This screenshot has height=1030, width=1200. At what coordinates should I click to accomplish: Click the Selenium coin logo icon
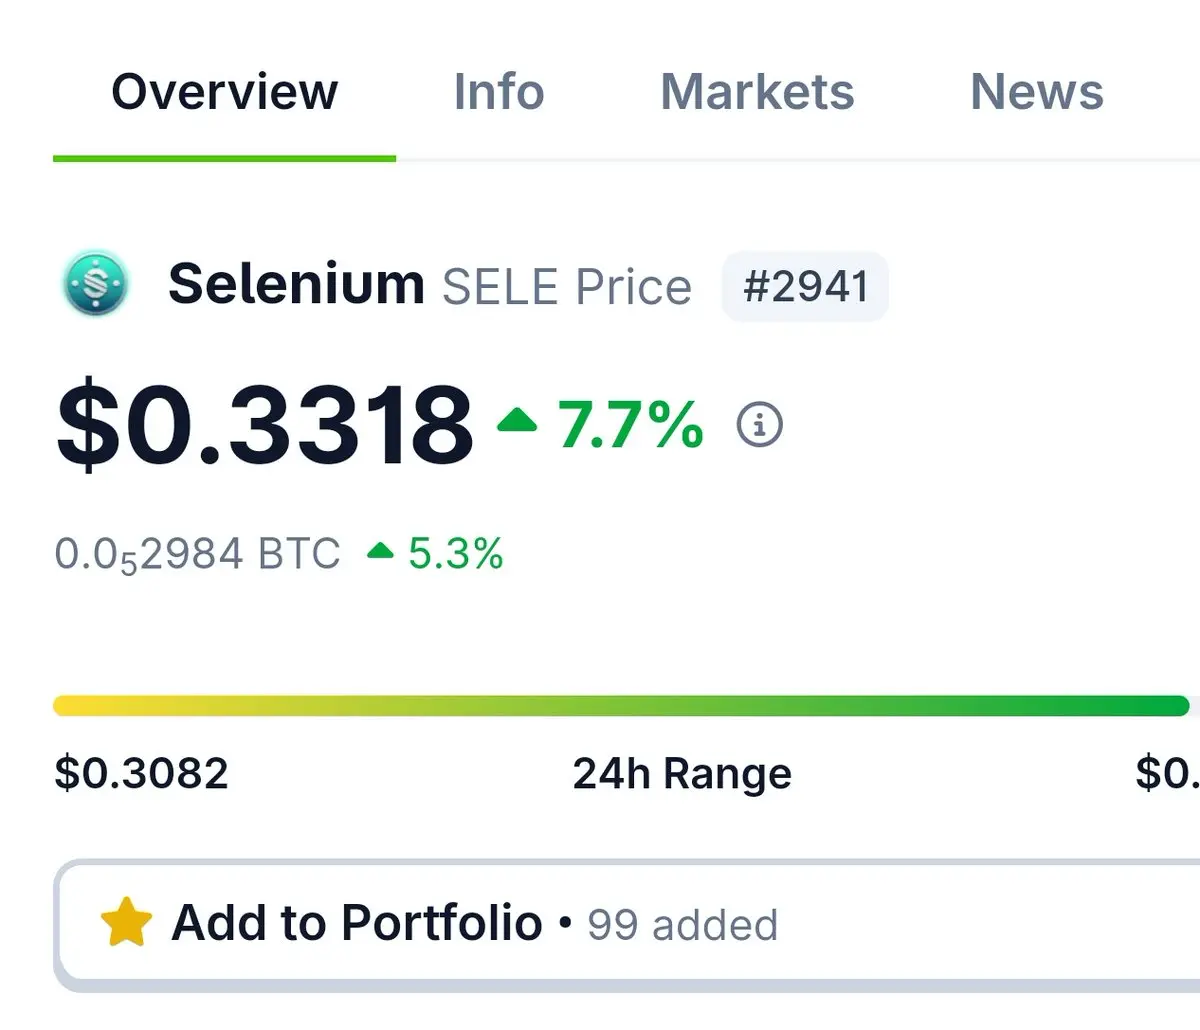[95, 285]
